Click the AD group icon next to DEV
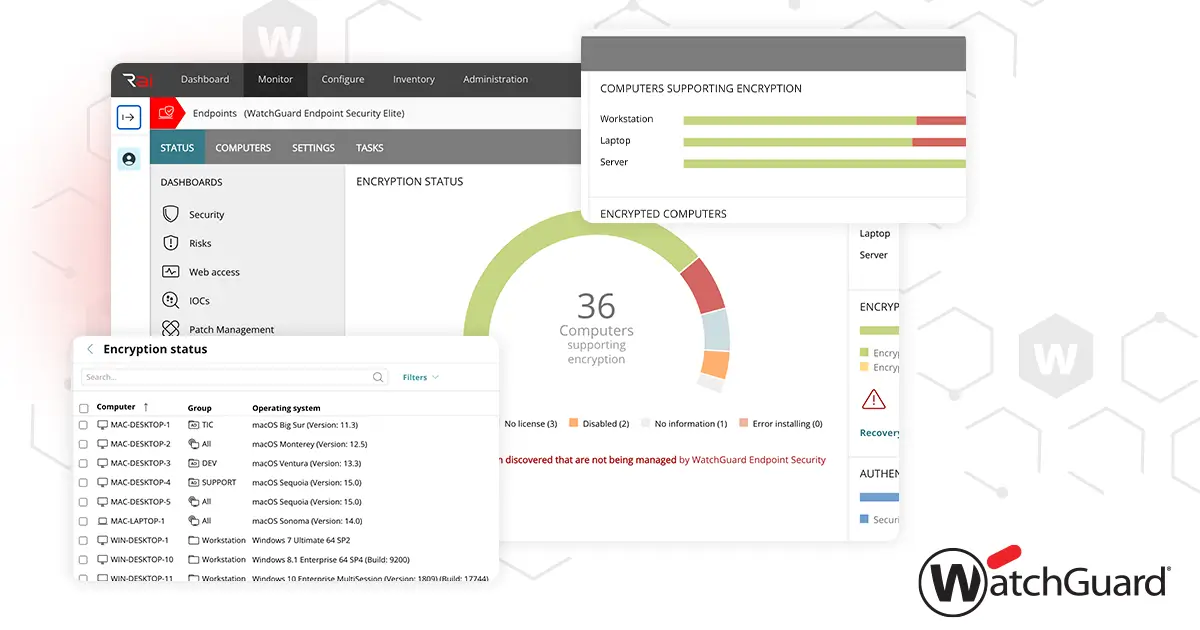Screen dimensions: 1200x630 (193, 463)
